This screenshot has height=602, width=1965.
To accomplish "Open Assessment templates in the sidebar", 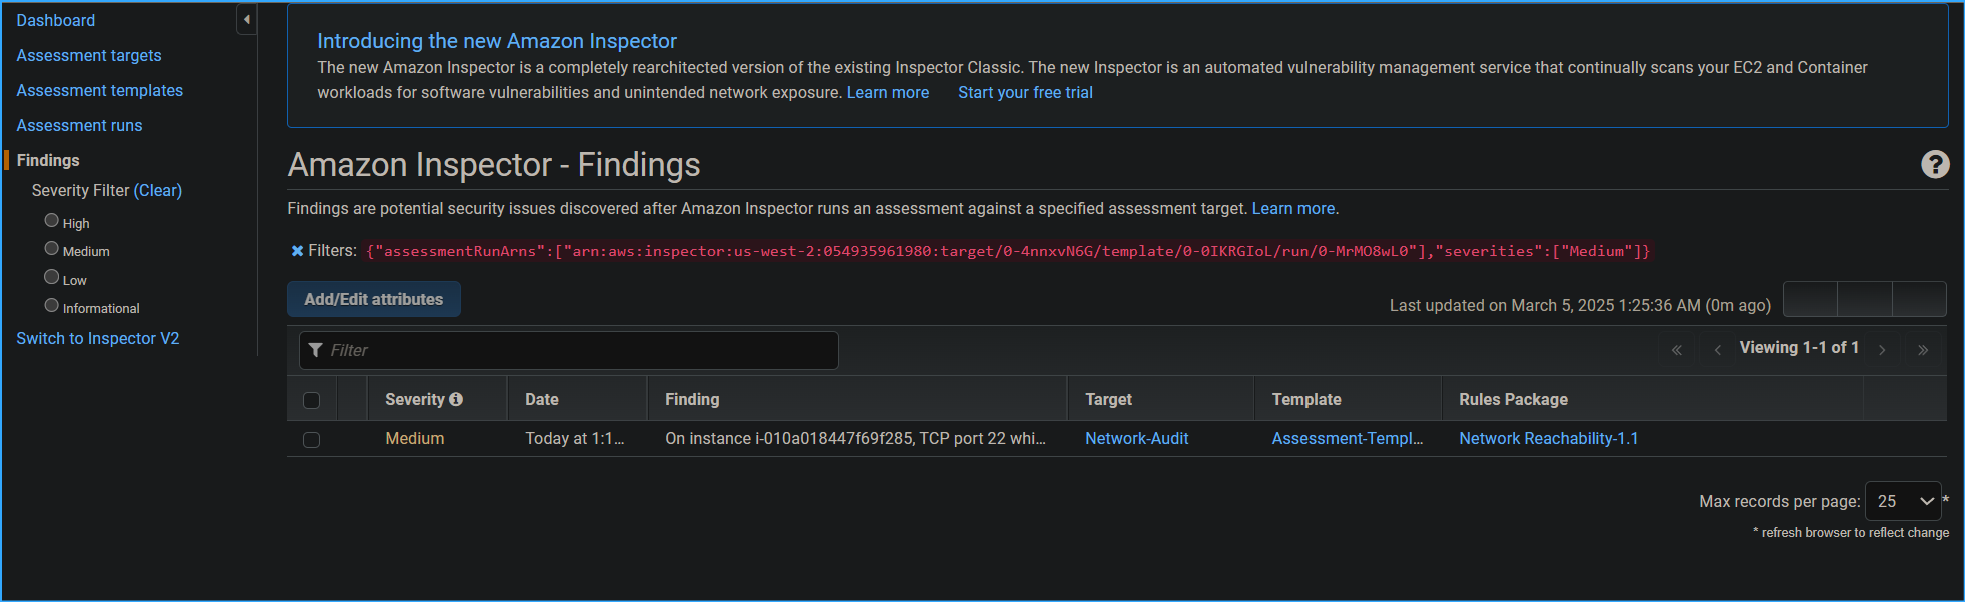I will click(100, 90).
